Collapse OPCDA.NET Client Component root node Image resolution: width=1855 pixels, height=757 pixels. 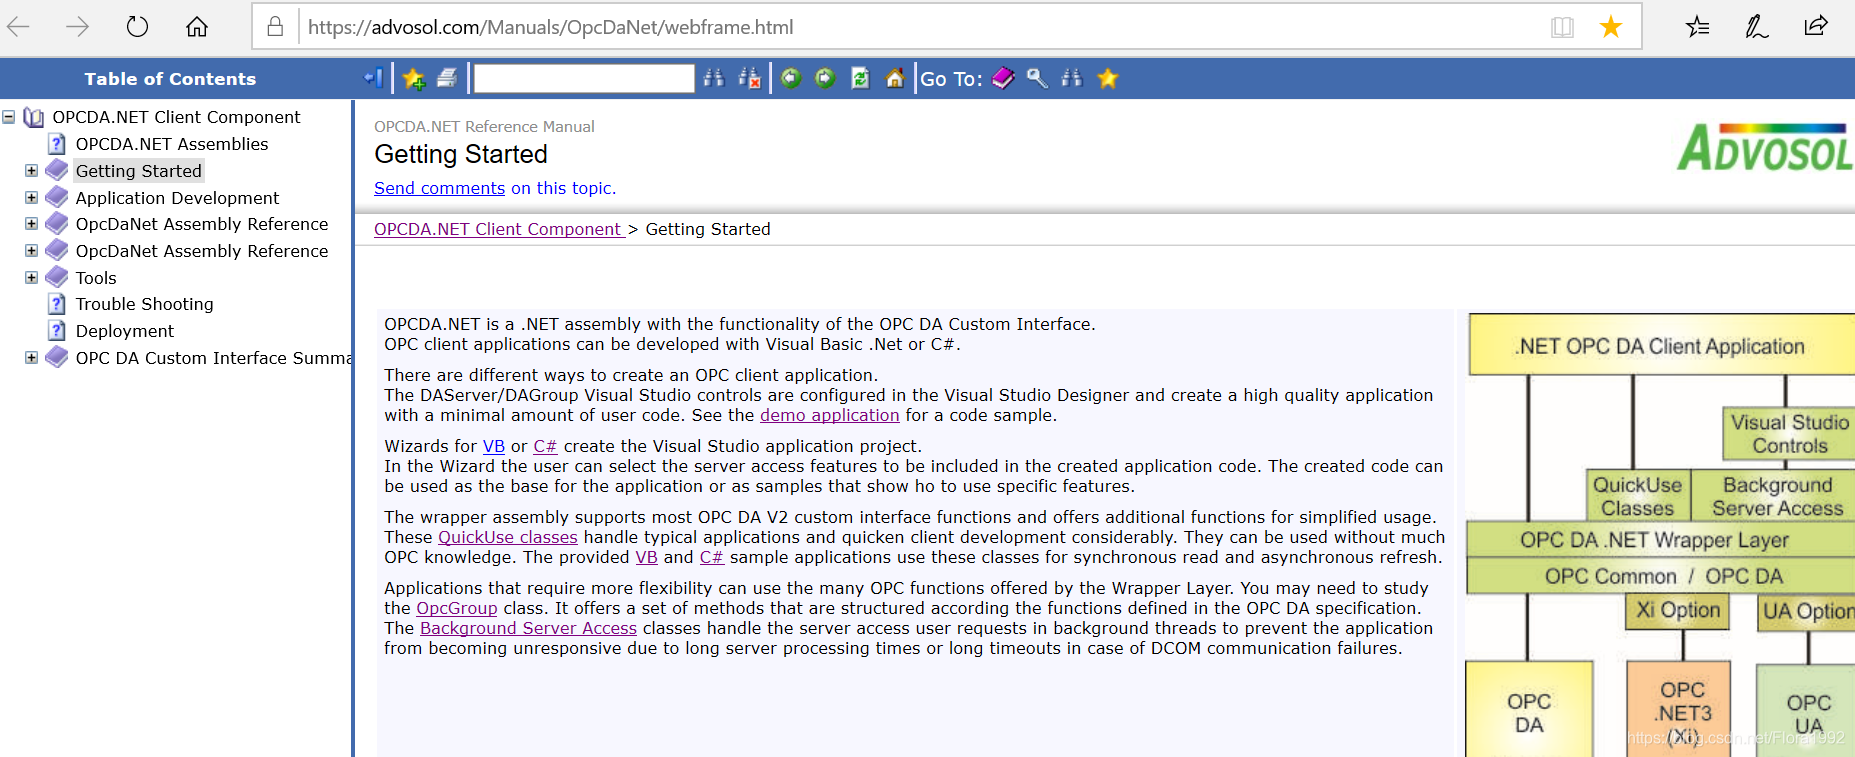click(8, 117)
